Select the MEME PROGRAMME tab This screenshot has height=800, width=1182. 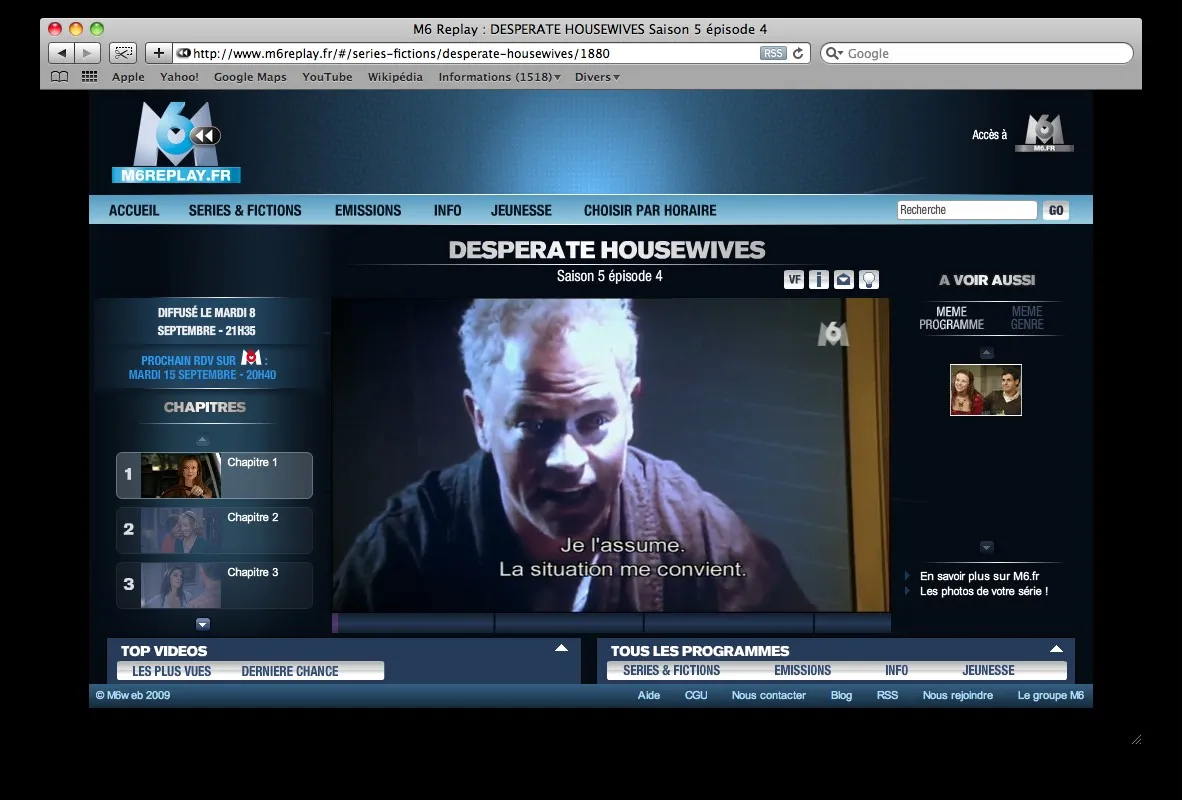click(x=951, y=317)
